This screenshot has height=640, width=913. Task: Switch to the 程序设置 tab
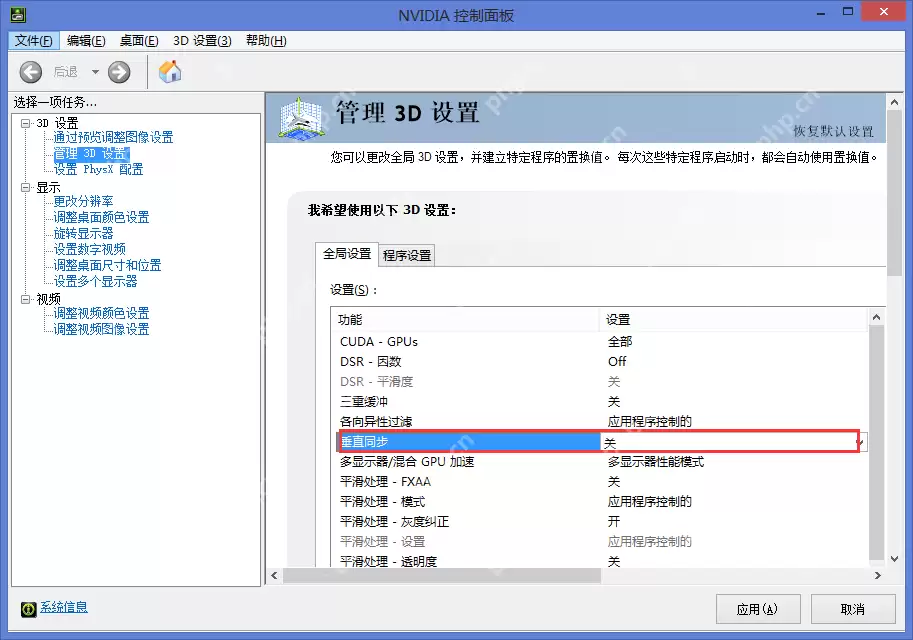coord(406,254)
